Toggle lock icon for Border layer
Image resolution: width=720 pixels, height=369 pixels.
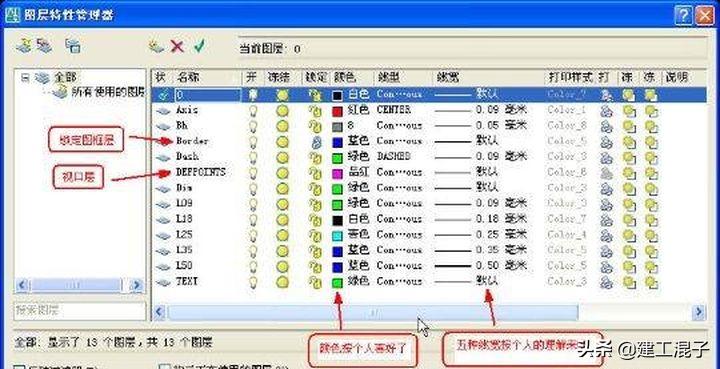(315, 141)
